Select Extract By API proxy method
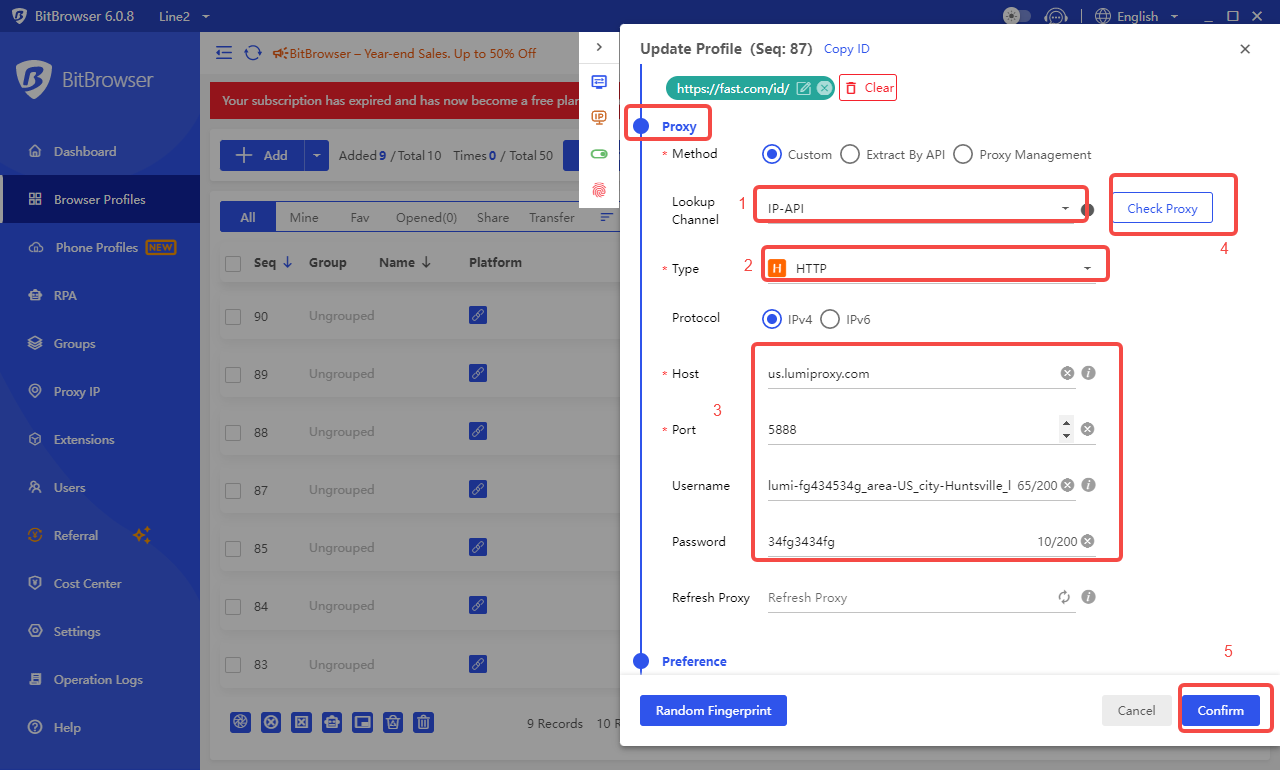 [x=850, y=154]
